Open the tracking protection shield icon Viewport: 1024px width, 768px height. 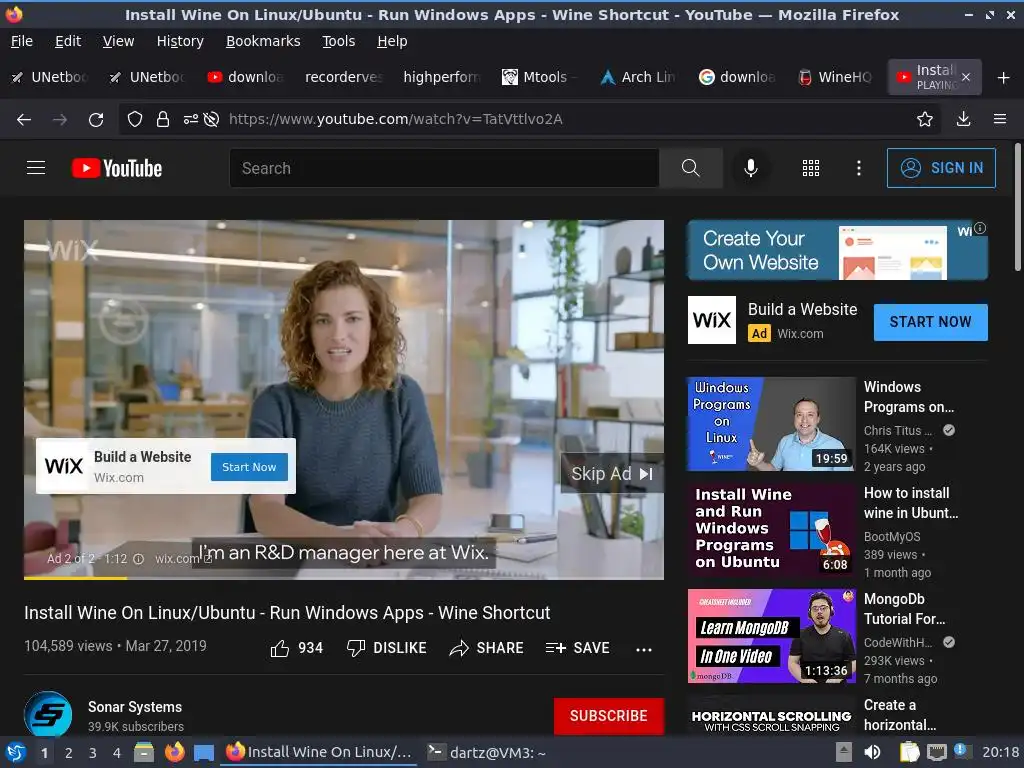[x=135, y=120]
